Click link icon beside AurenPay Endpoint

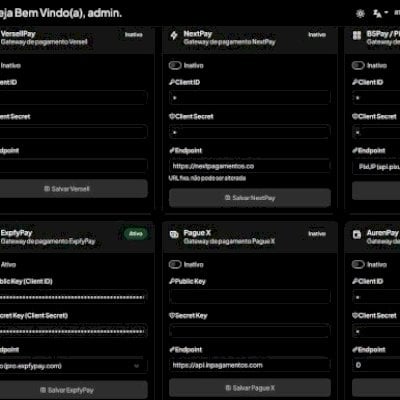click(355, 350)
